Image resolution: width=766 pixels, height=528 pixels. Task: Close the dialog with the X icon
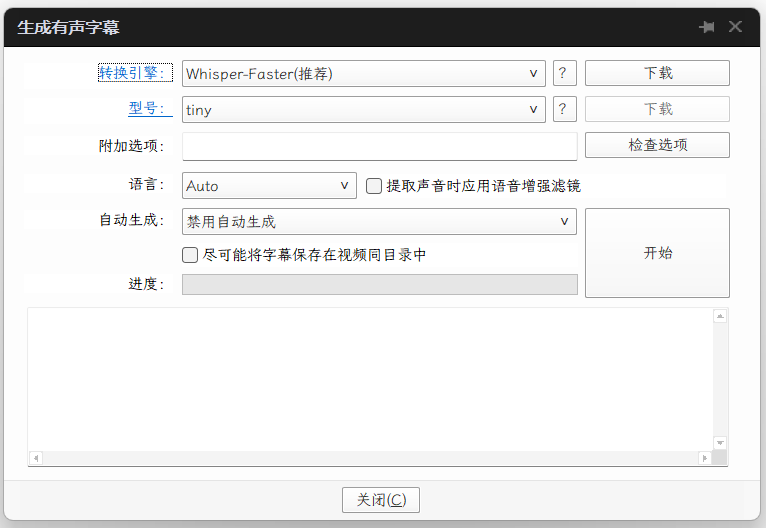pos(735,27)
